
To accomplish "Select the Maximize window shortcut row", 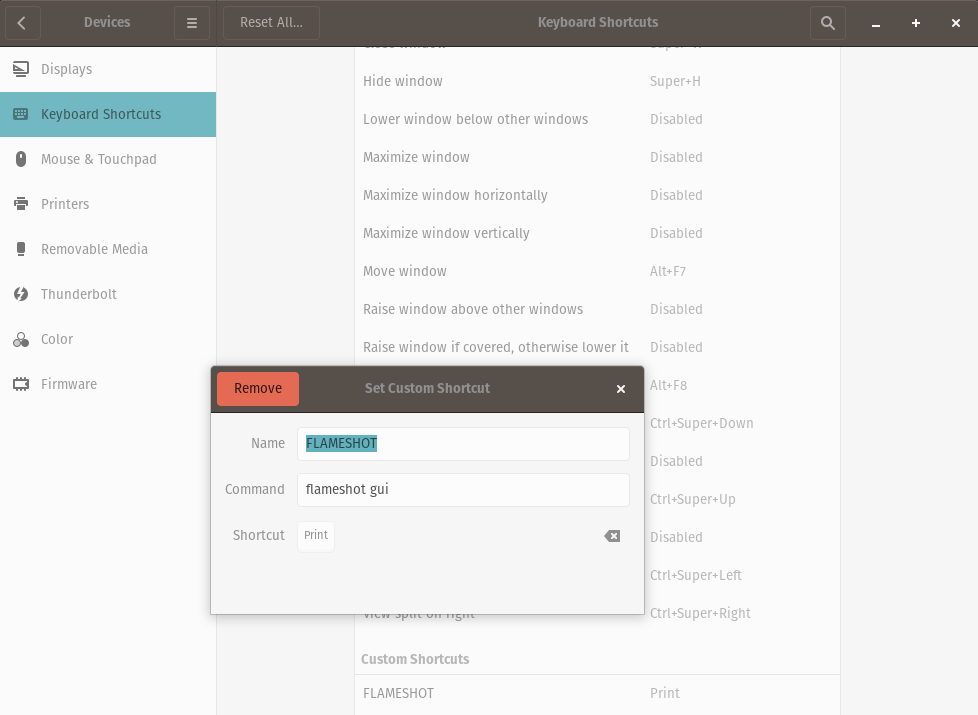I will pyautogui.click(x=598, y=157).
